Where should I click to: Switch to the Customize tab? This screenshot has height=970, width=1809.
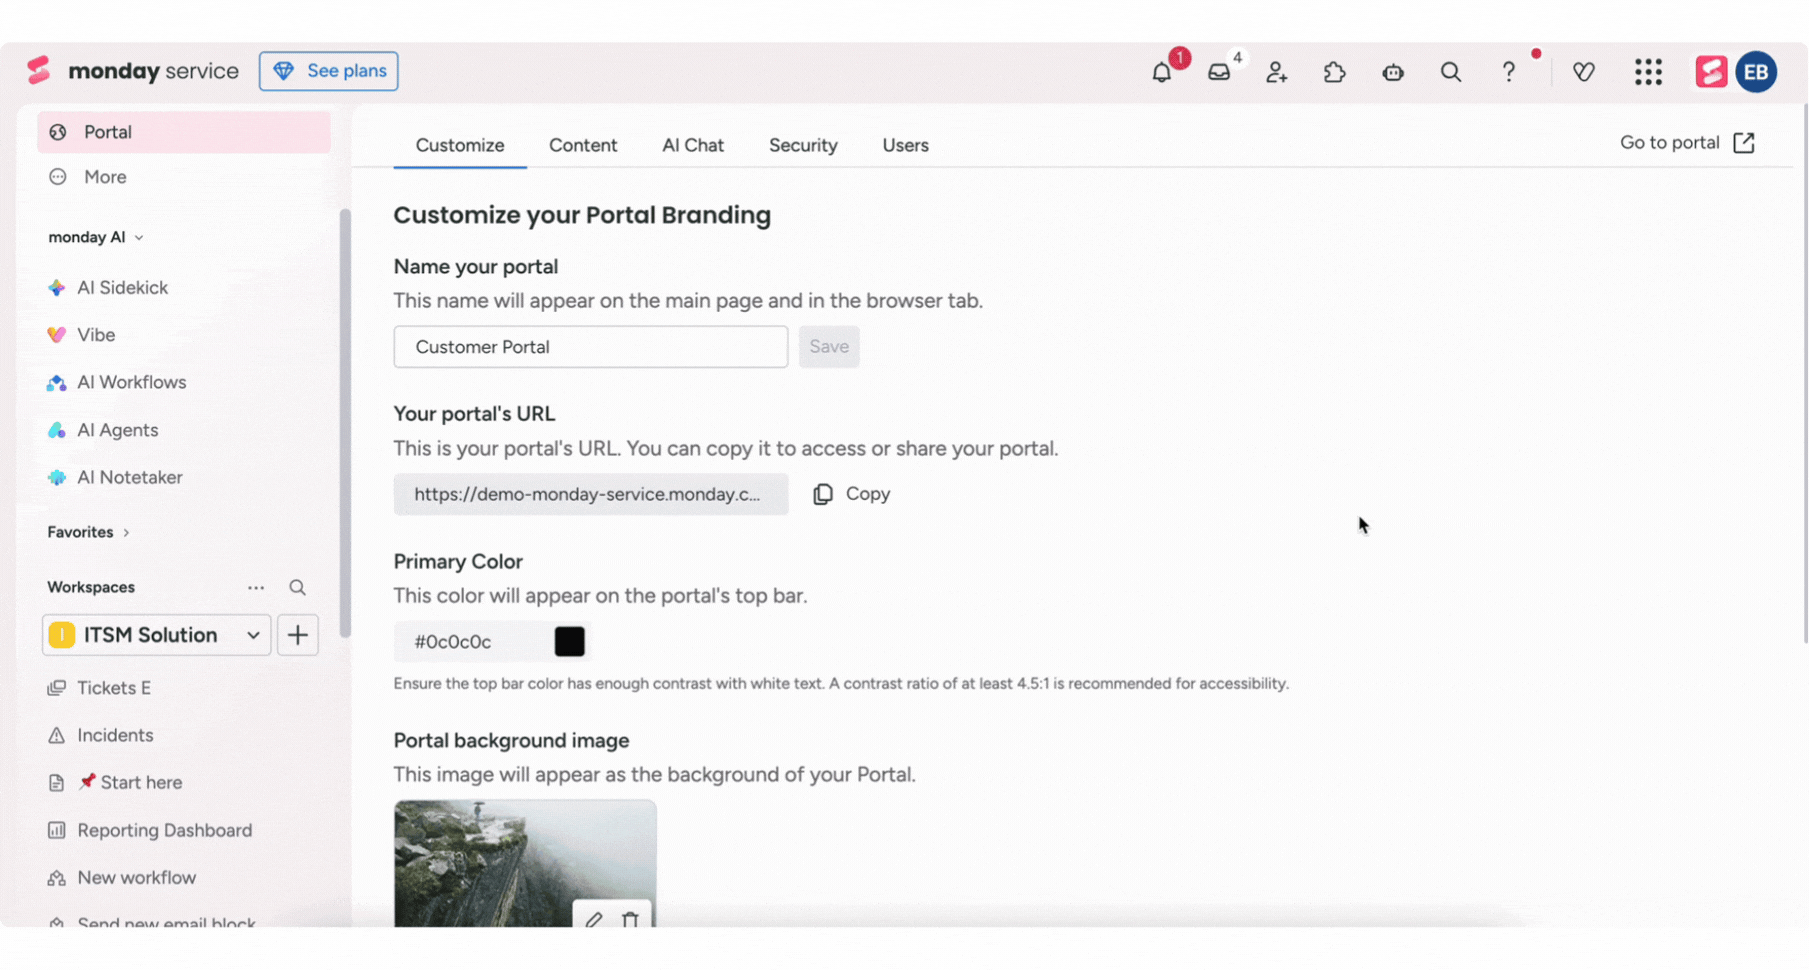click(x=460, y=145)
